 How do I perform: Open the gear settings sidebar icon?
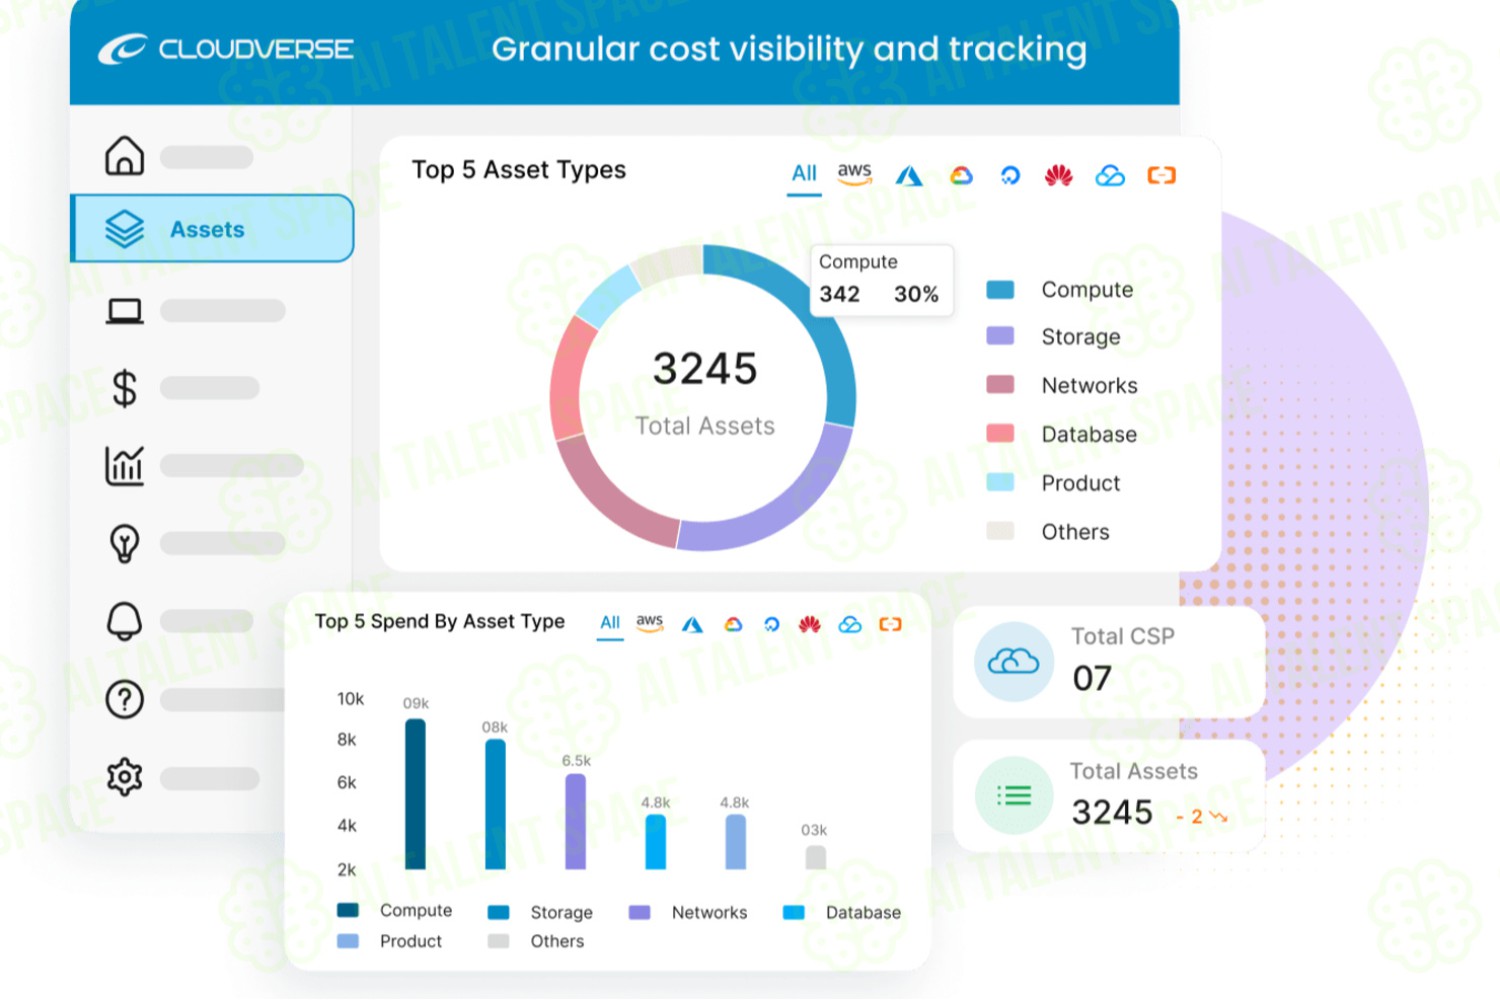(x=125, y=777)
